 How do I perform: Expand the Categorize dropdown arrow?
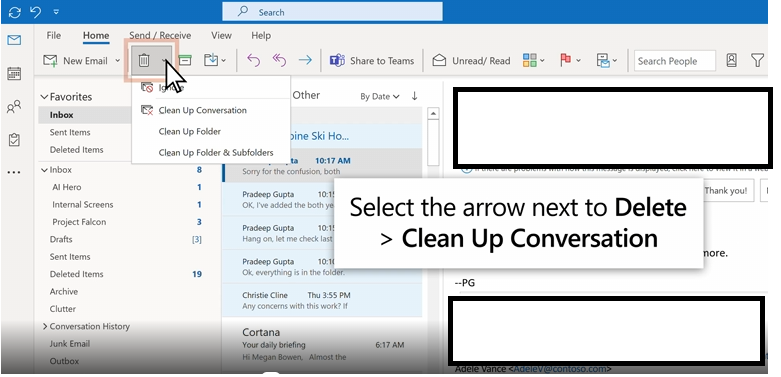click(542, 61)
